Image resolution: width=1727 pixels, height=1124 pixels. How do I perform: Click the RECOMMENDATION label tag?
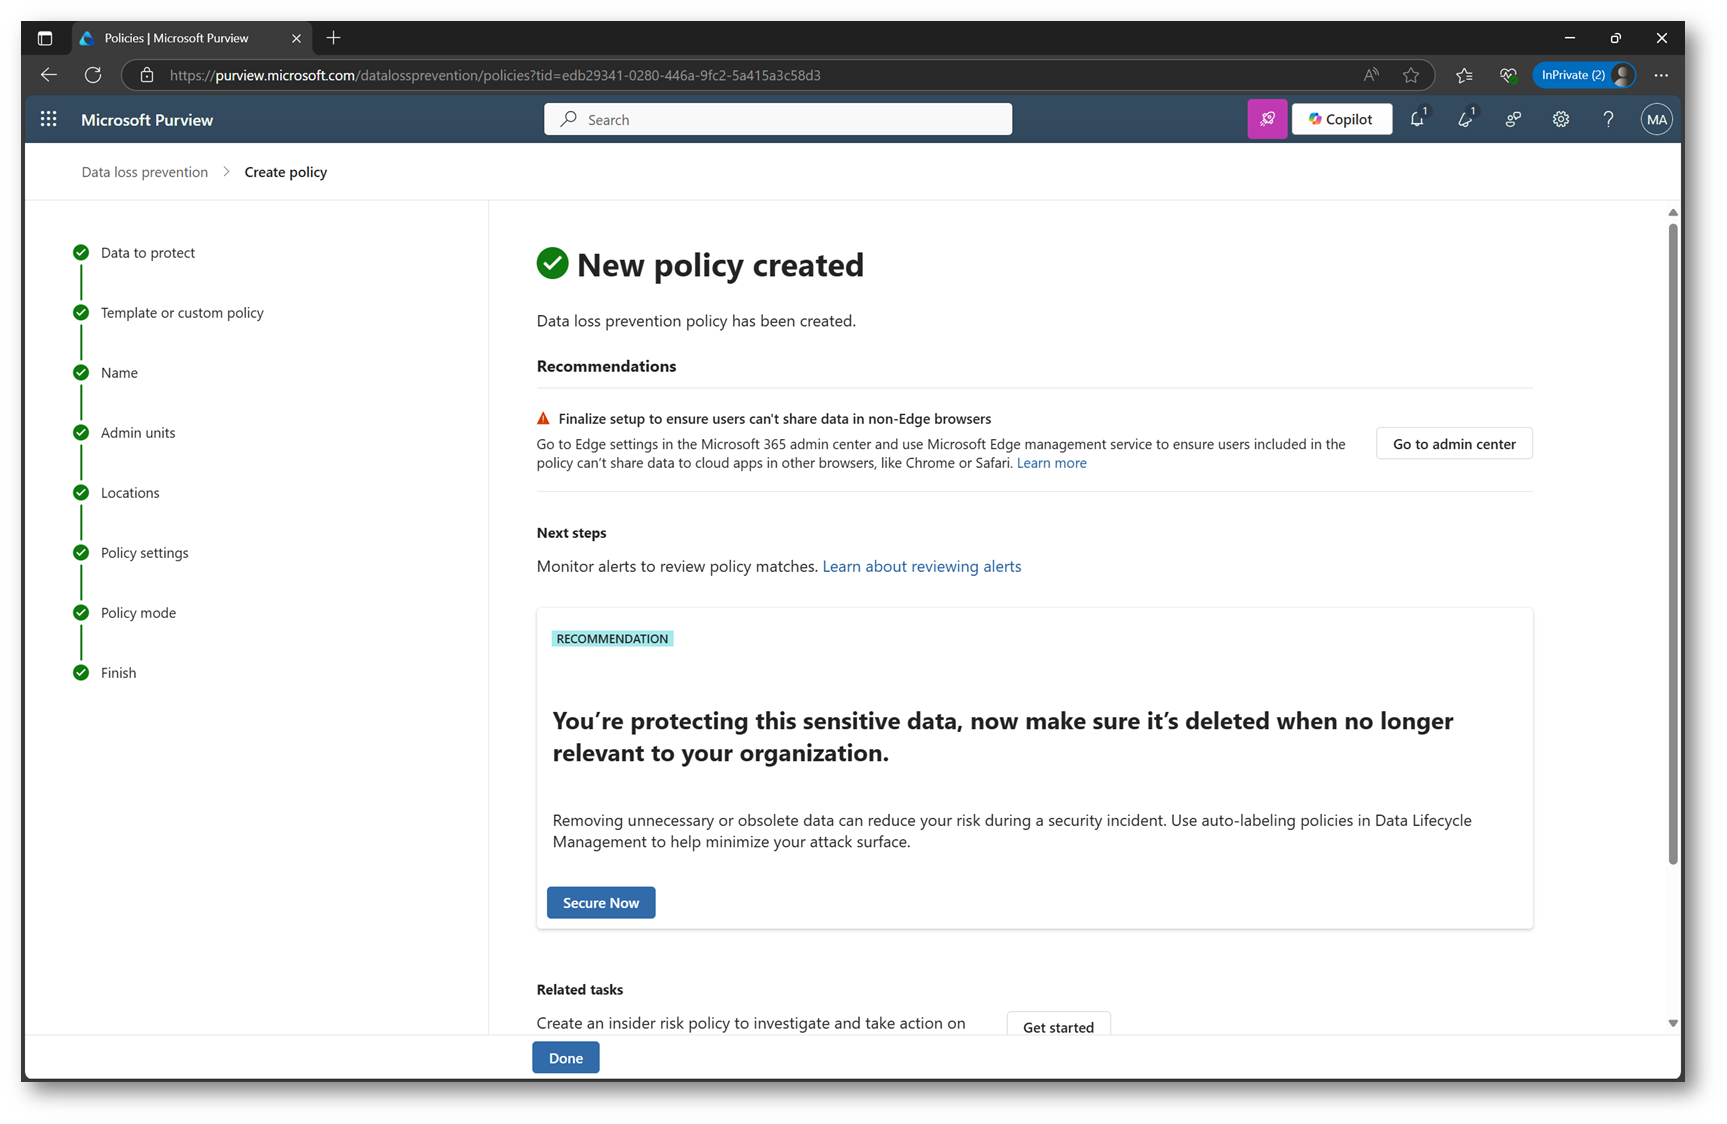(612, 639)
